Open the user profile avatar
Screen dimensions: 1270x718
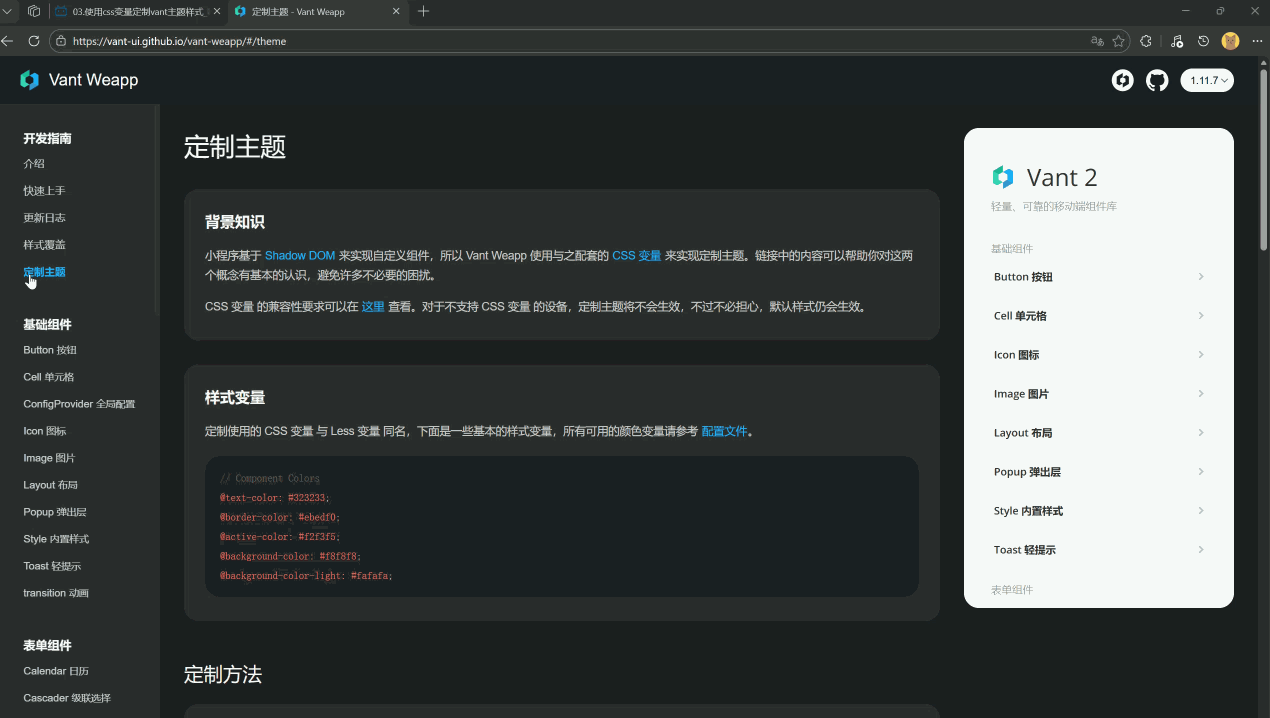1230,41
